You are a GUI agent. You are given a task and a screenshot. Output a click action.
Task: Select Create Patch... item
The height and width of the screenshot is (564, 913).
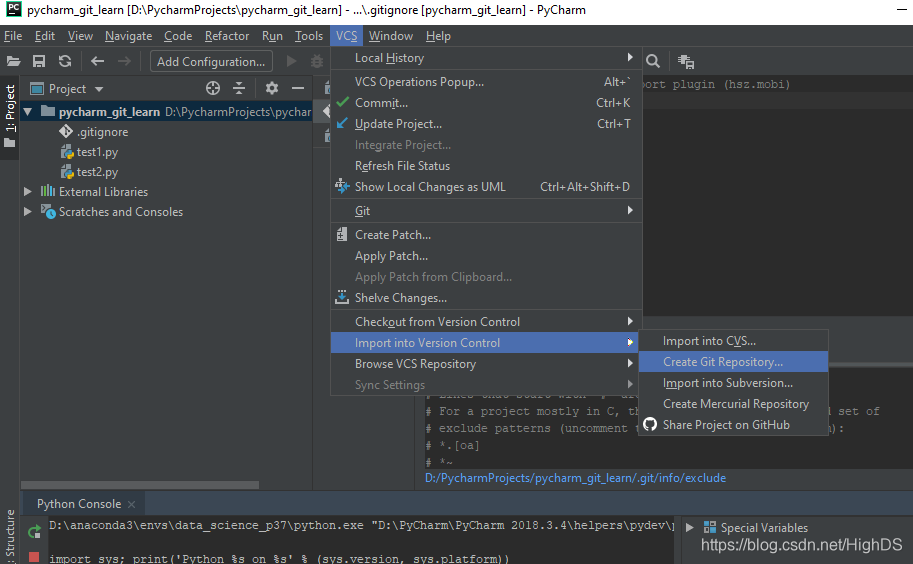coord(486,235)
